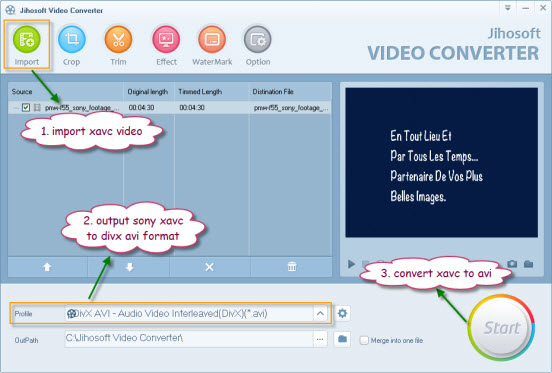Click the Import video icon
The image size is (552, 373).
tap(27, 39)
